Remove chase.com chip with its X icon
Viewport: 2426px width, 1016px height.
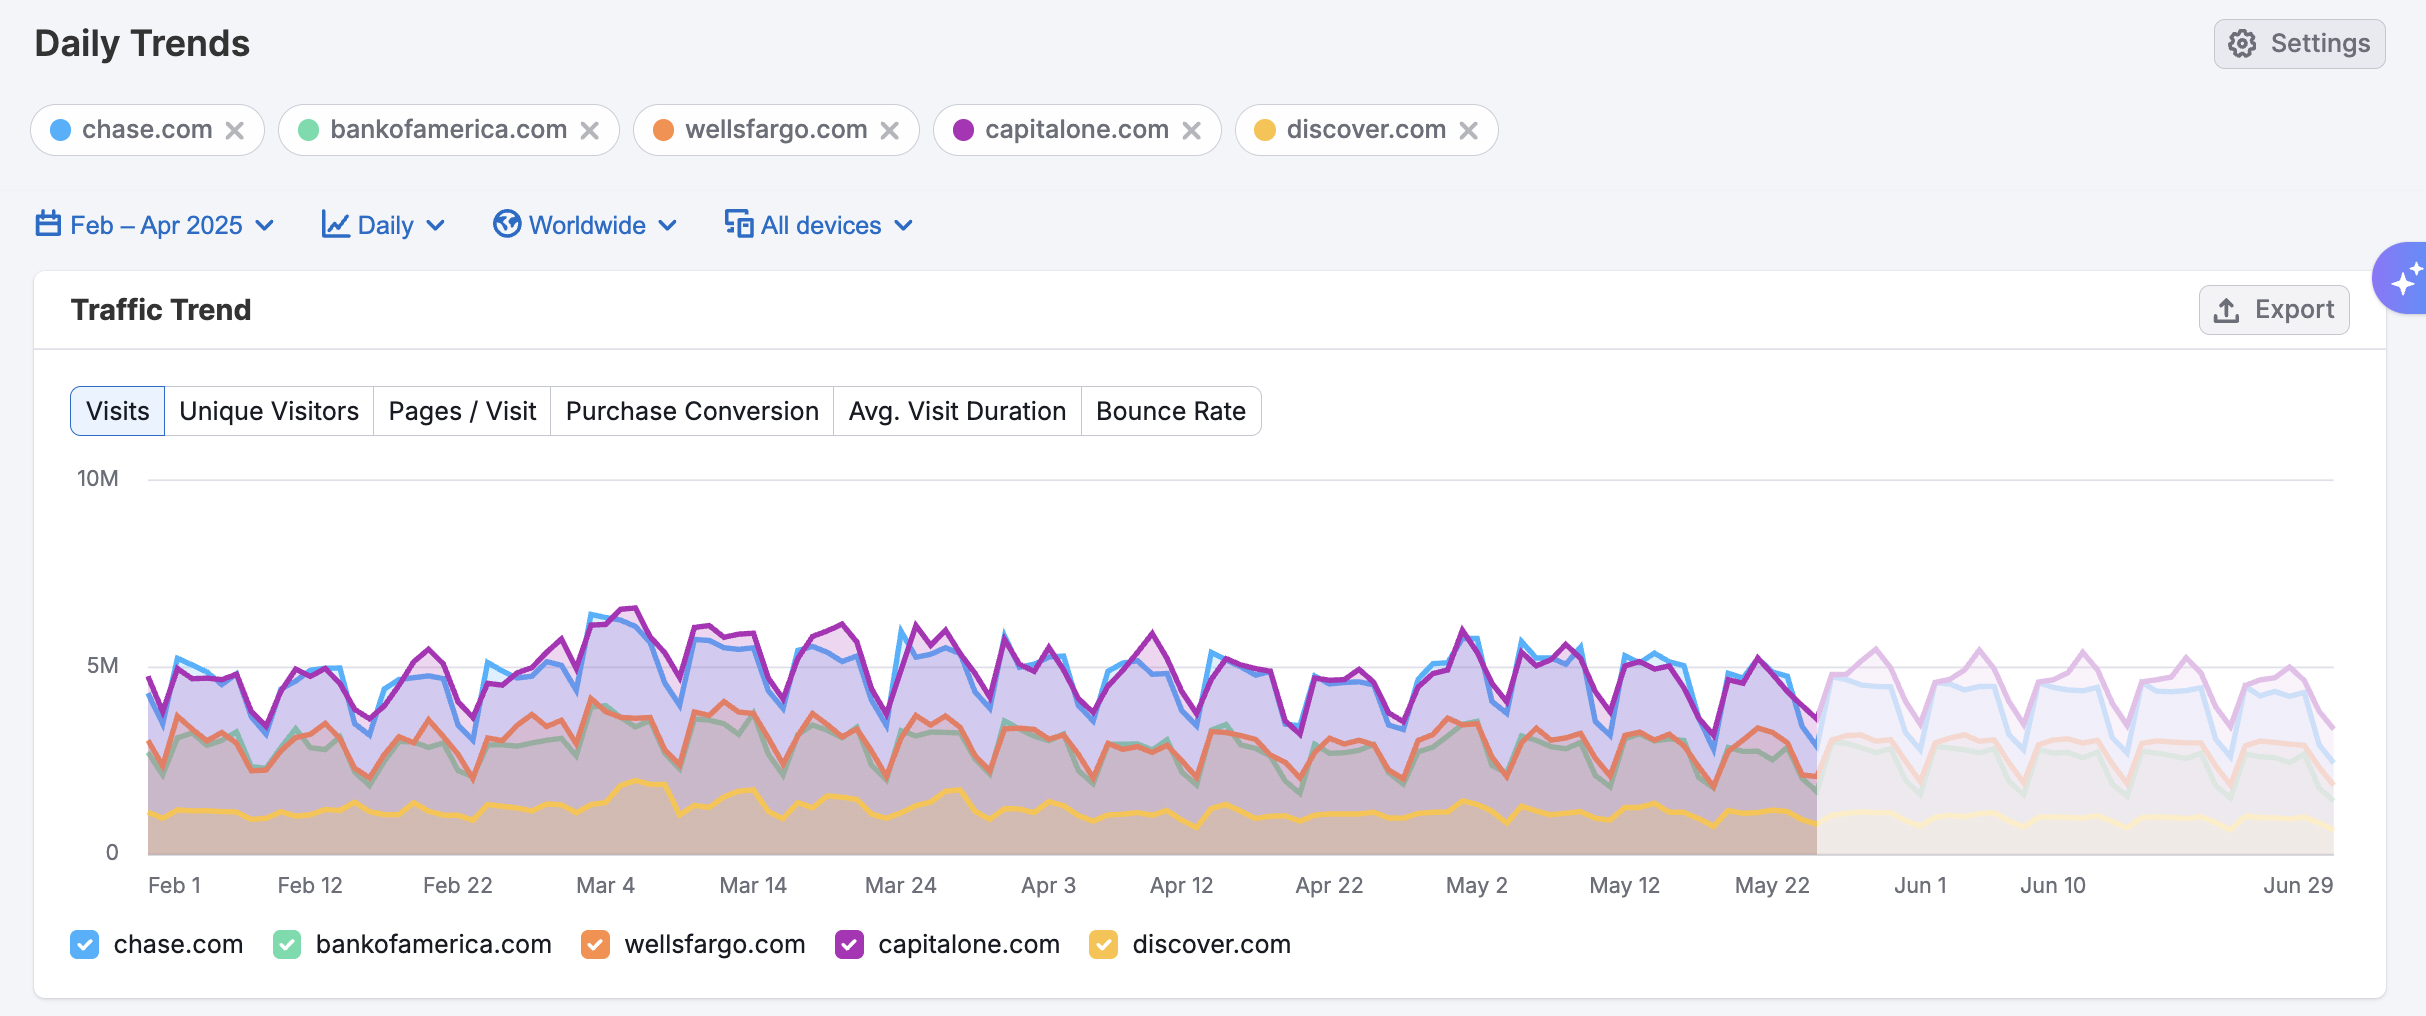point(235,131)
